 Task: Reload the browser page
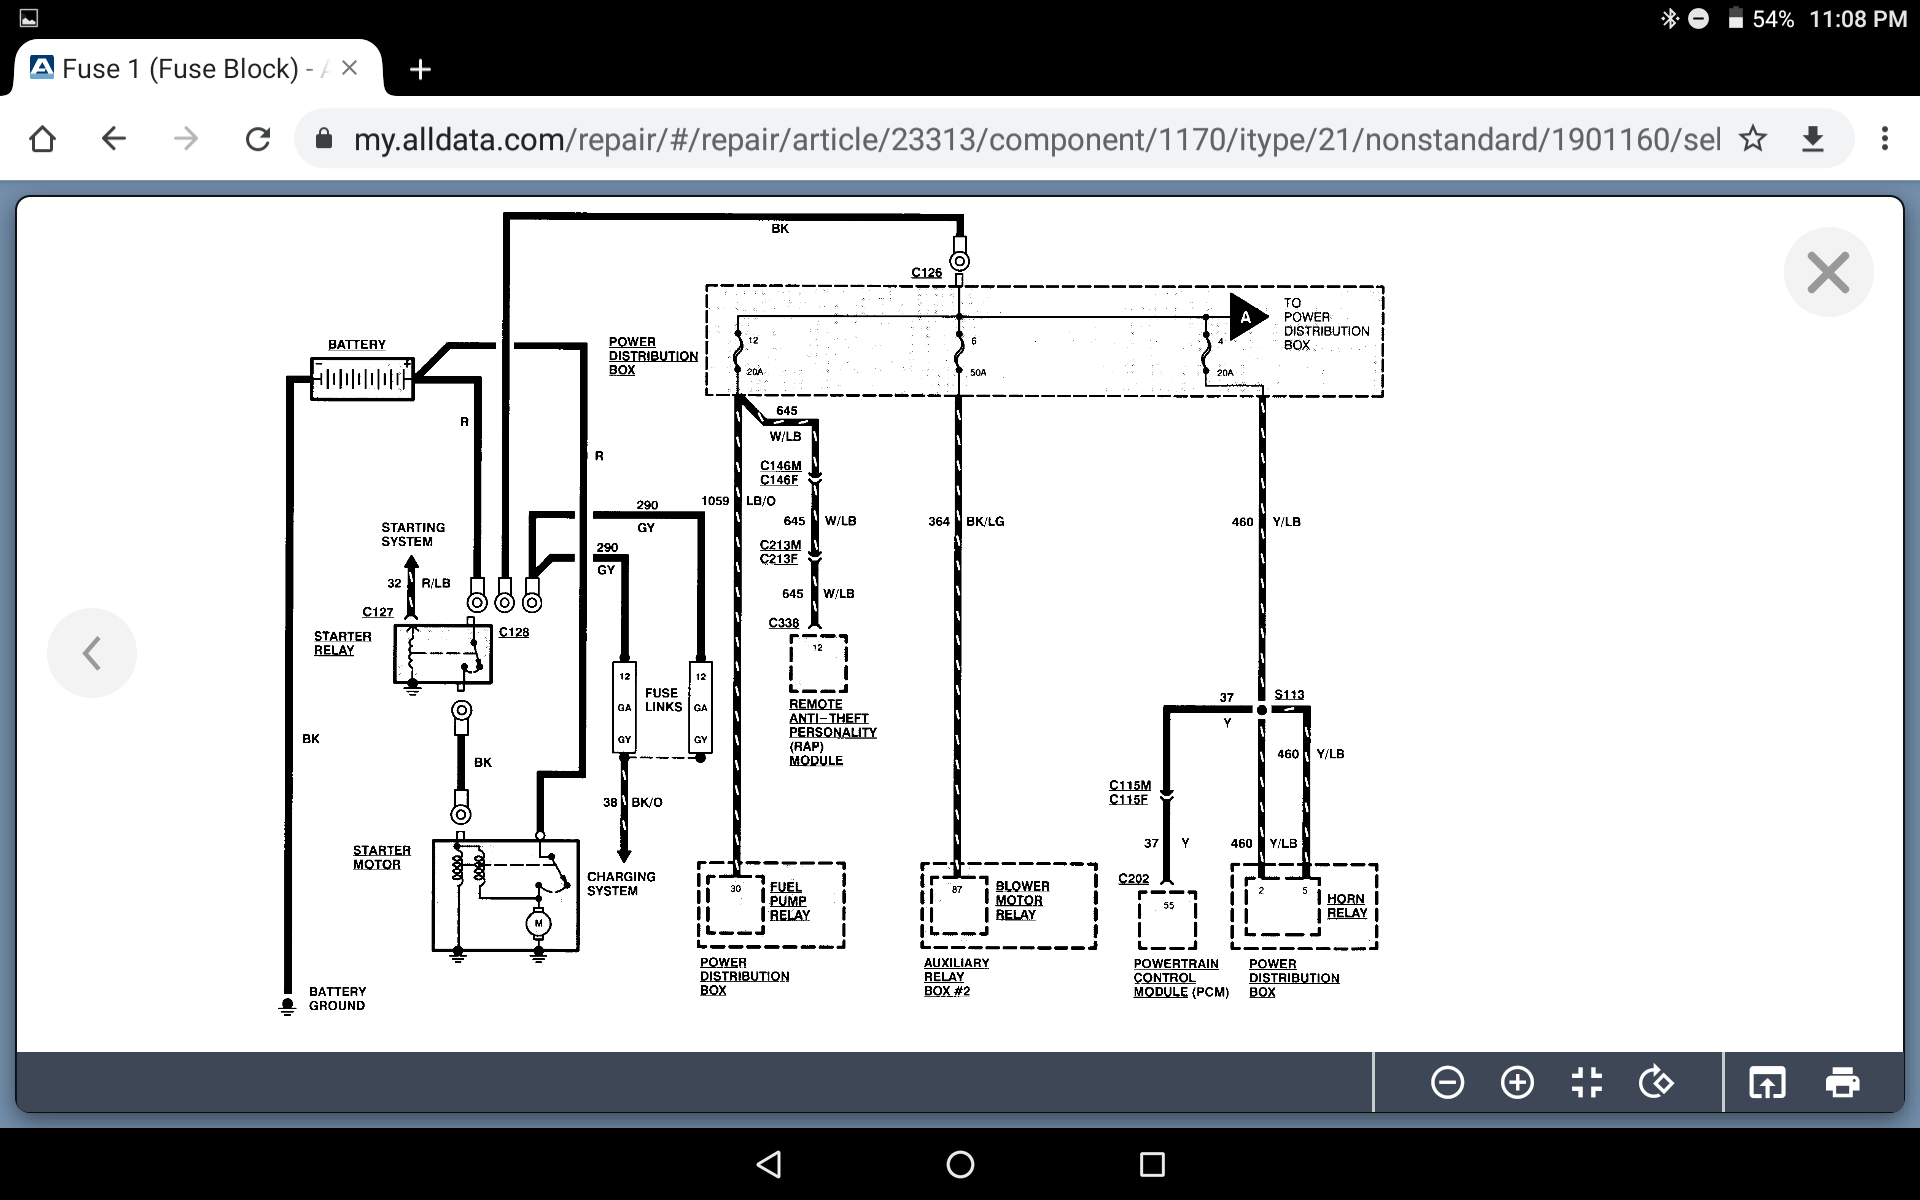click(258, 139)
